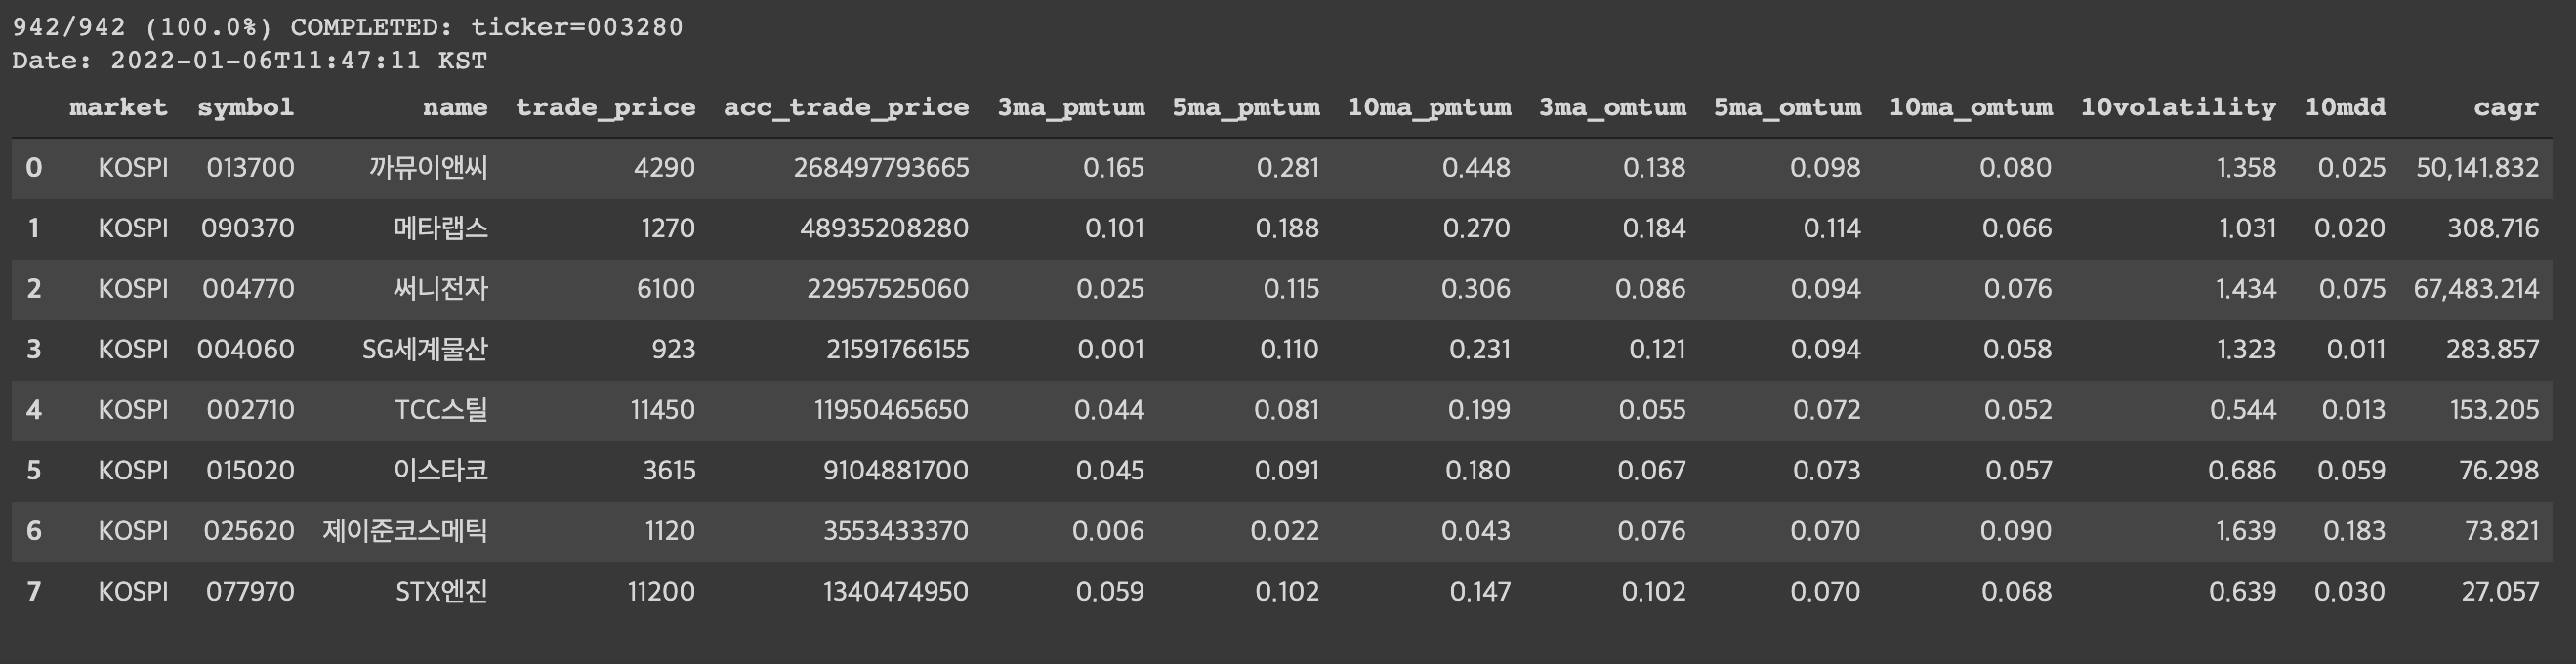This screenshot has height=664, width=2576.
Task: Select cagr value 27.057
Action: point(2500,591)
